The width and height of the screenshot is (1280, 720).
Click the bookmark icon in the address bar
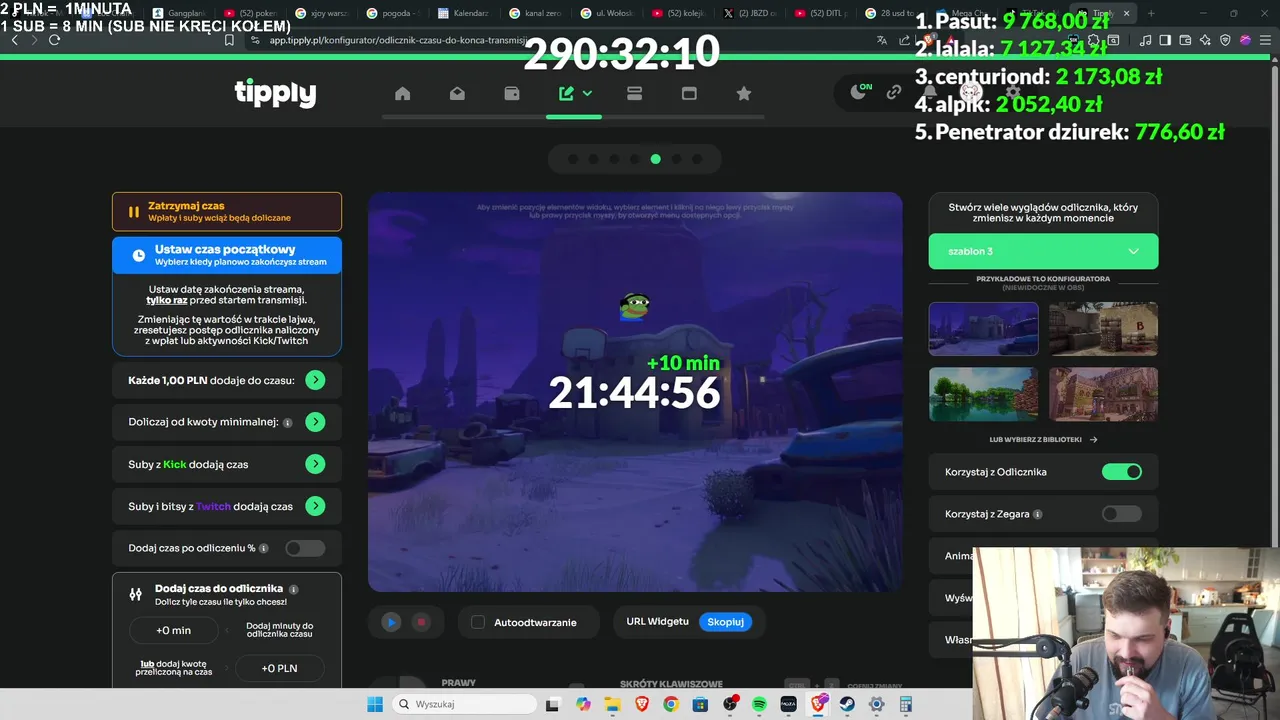229,40
